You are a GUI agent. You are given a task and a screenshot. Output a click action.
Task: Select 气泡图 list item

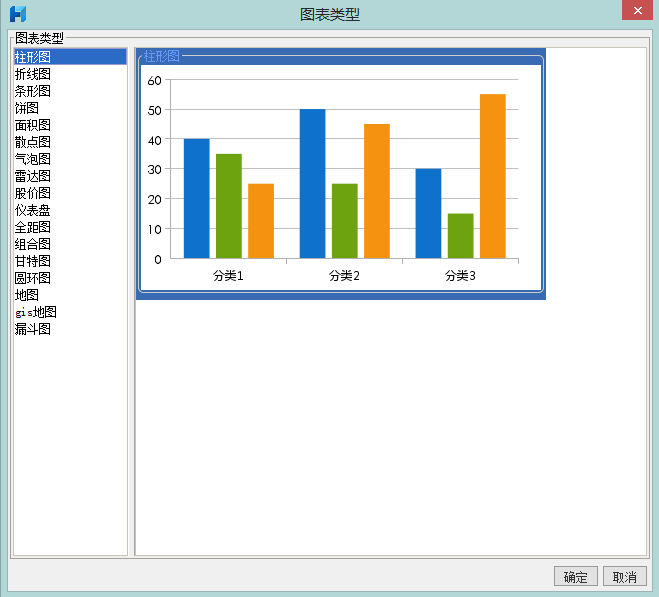click(x=70, y=159)
